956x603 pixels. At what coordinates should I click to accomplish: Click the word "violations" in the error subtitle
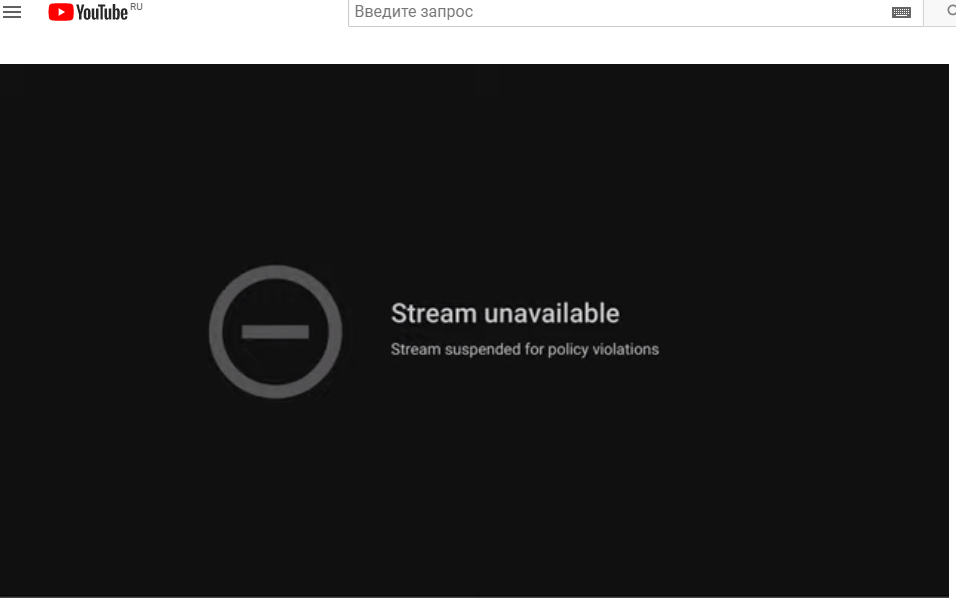pyautogui.click(x=626, y=349)
